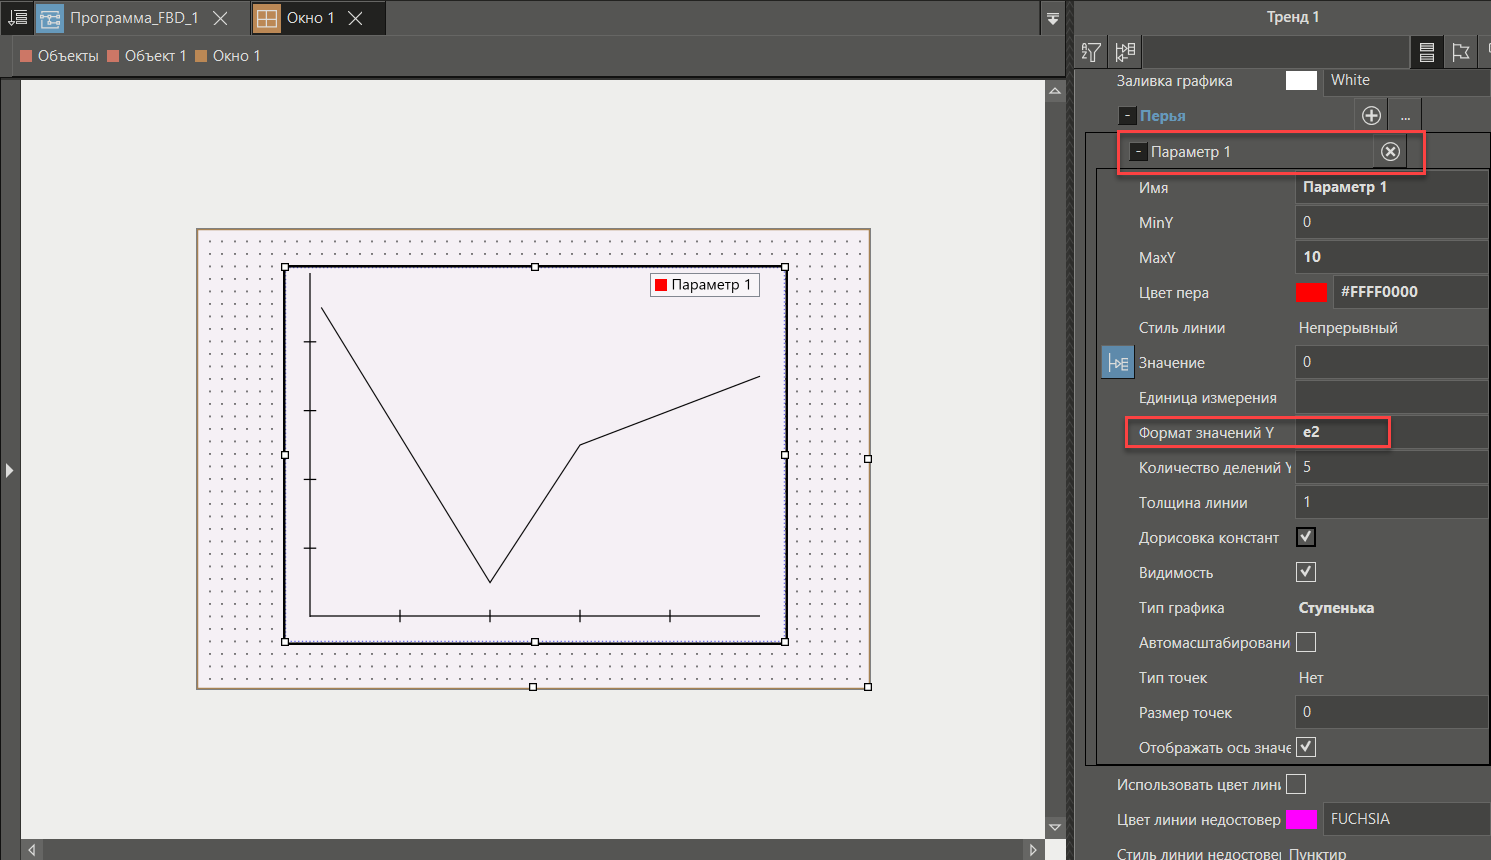Delete the Параметр 1 pen
The image size is (1491, 860).
1390,151
